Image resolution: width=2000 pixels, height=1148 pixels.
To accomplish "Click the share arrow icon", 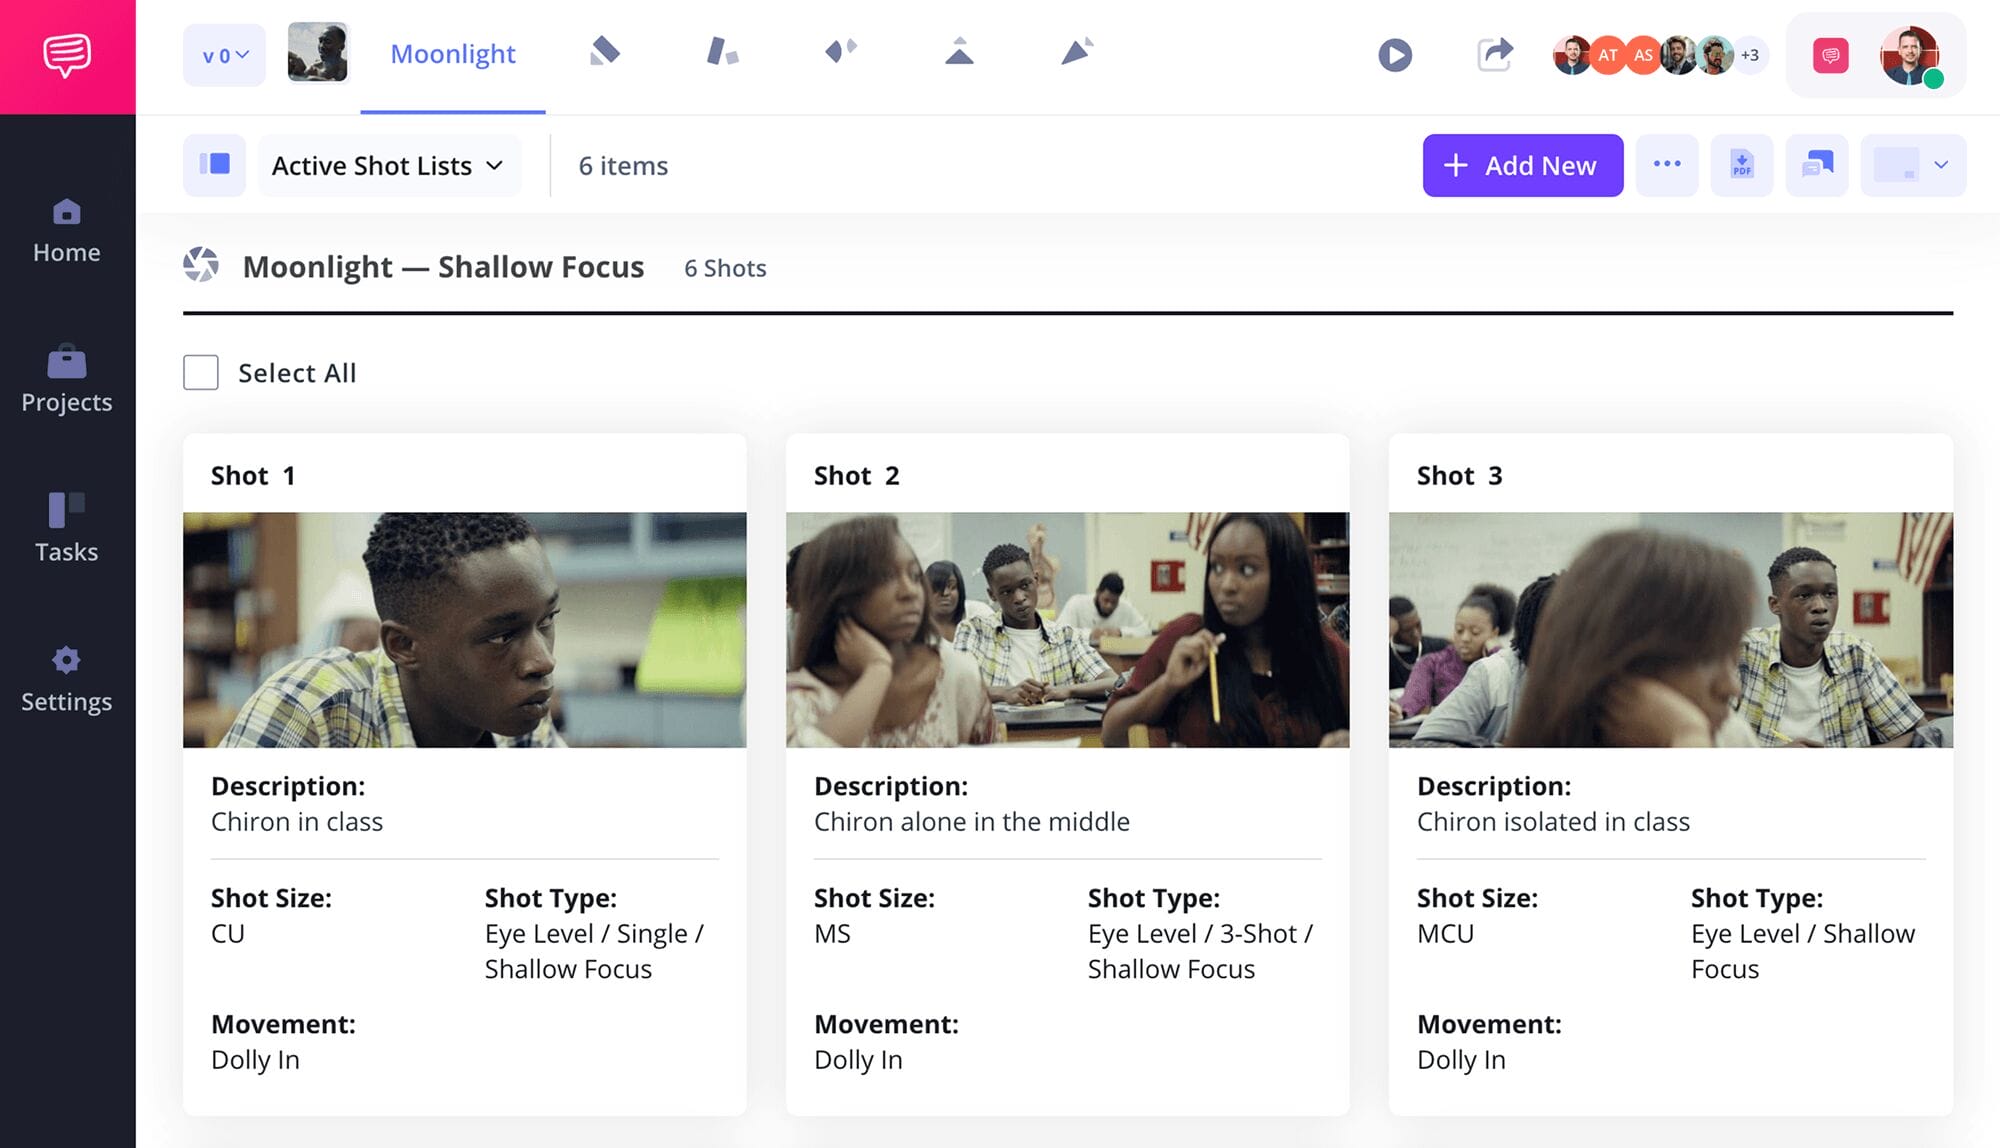I will pos(1495,54).
